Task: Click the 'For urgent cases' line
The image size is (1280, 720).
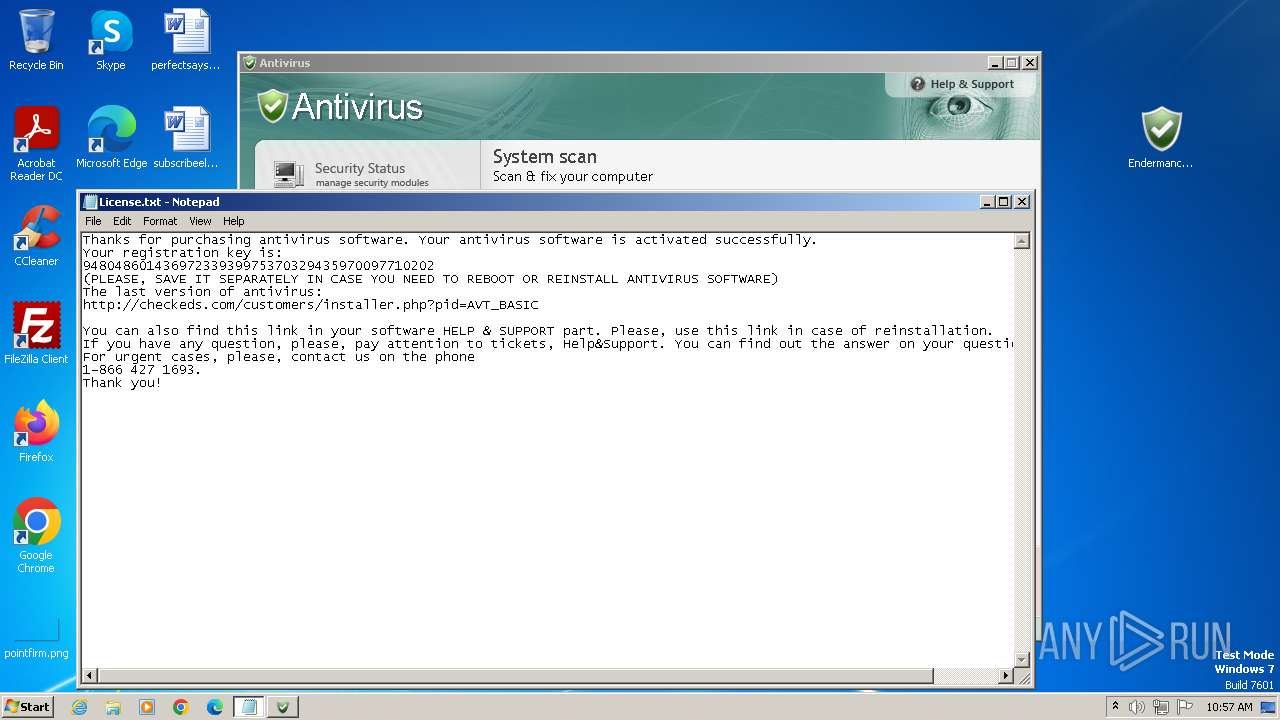Action: pos(278,357)
